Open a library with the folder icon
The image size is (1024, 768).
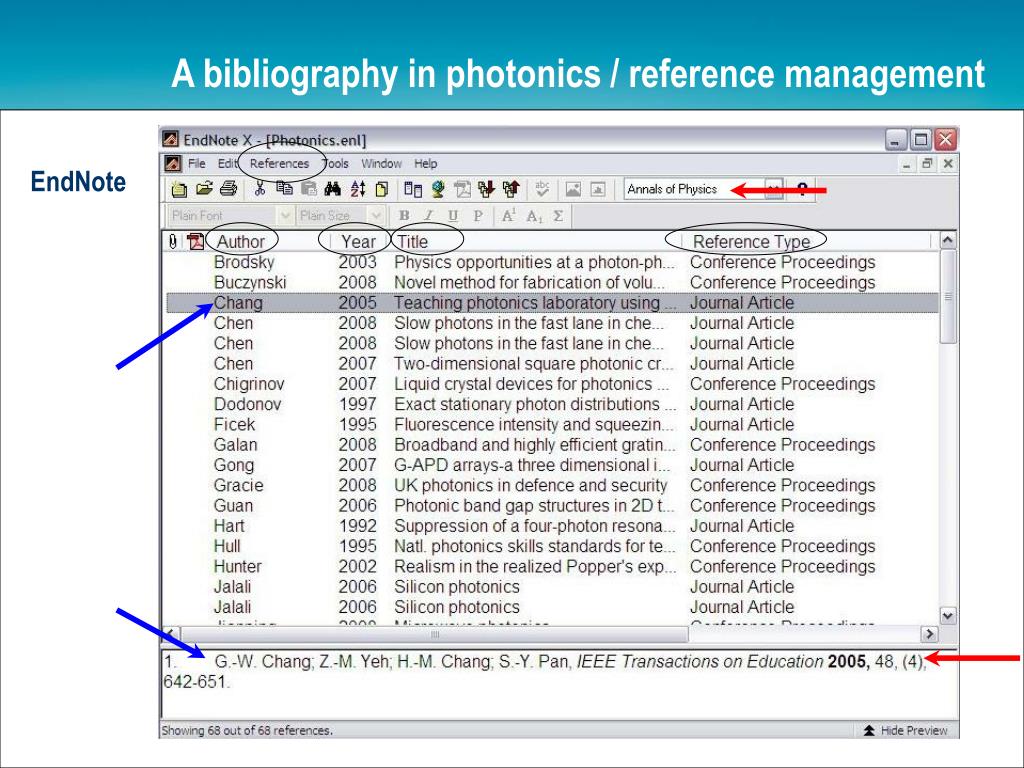click(x=204, y=189)
